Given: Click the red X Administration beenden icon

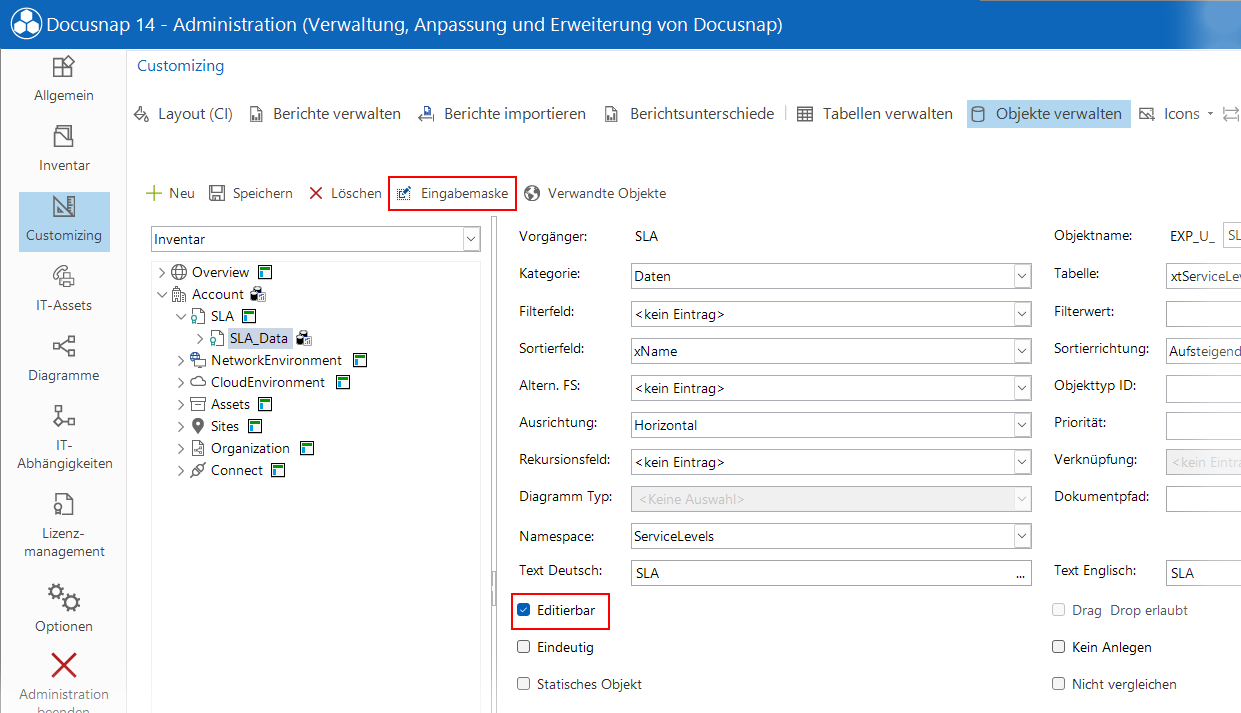Looking at the screenshot, I should pyautogui.click(x=64, y=665).
